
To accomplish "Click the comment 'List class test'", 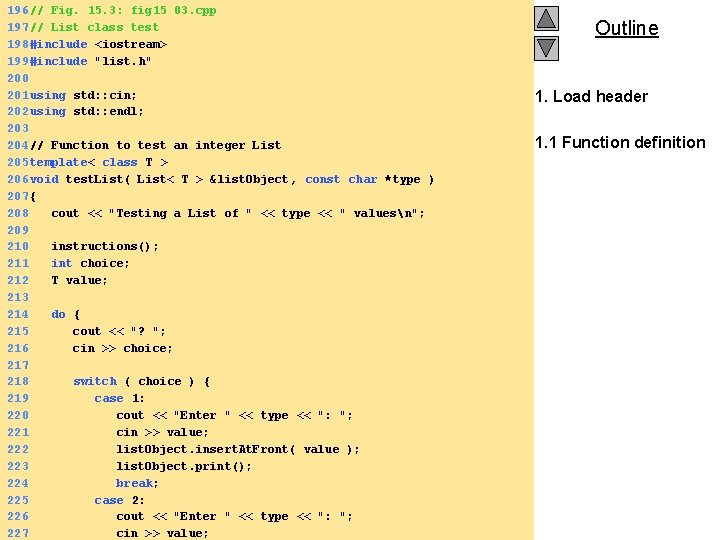I will (95, 27).
